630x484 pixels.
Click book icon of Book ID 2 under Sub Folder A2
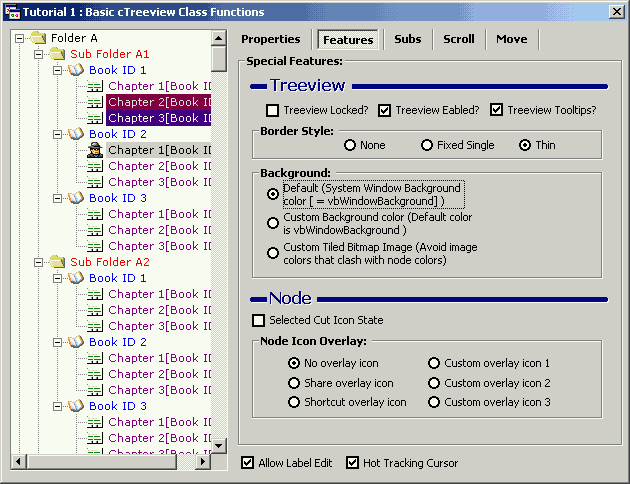pos(76,342)
